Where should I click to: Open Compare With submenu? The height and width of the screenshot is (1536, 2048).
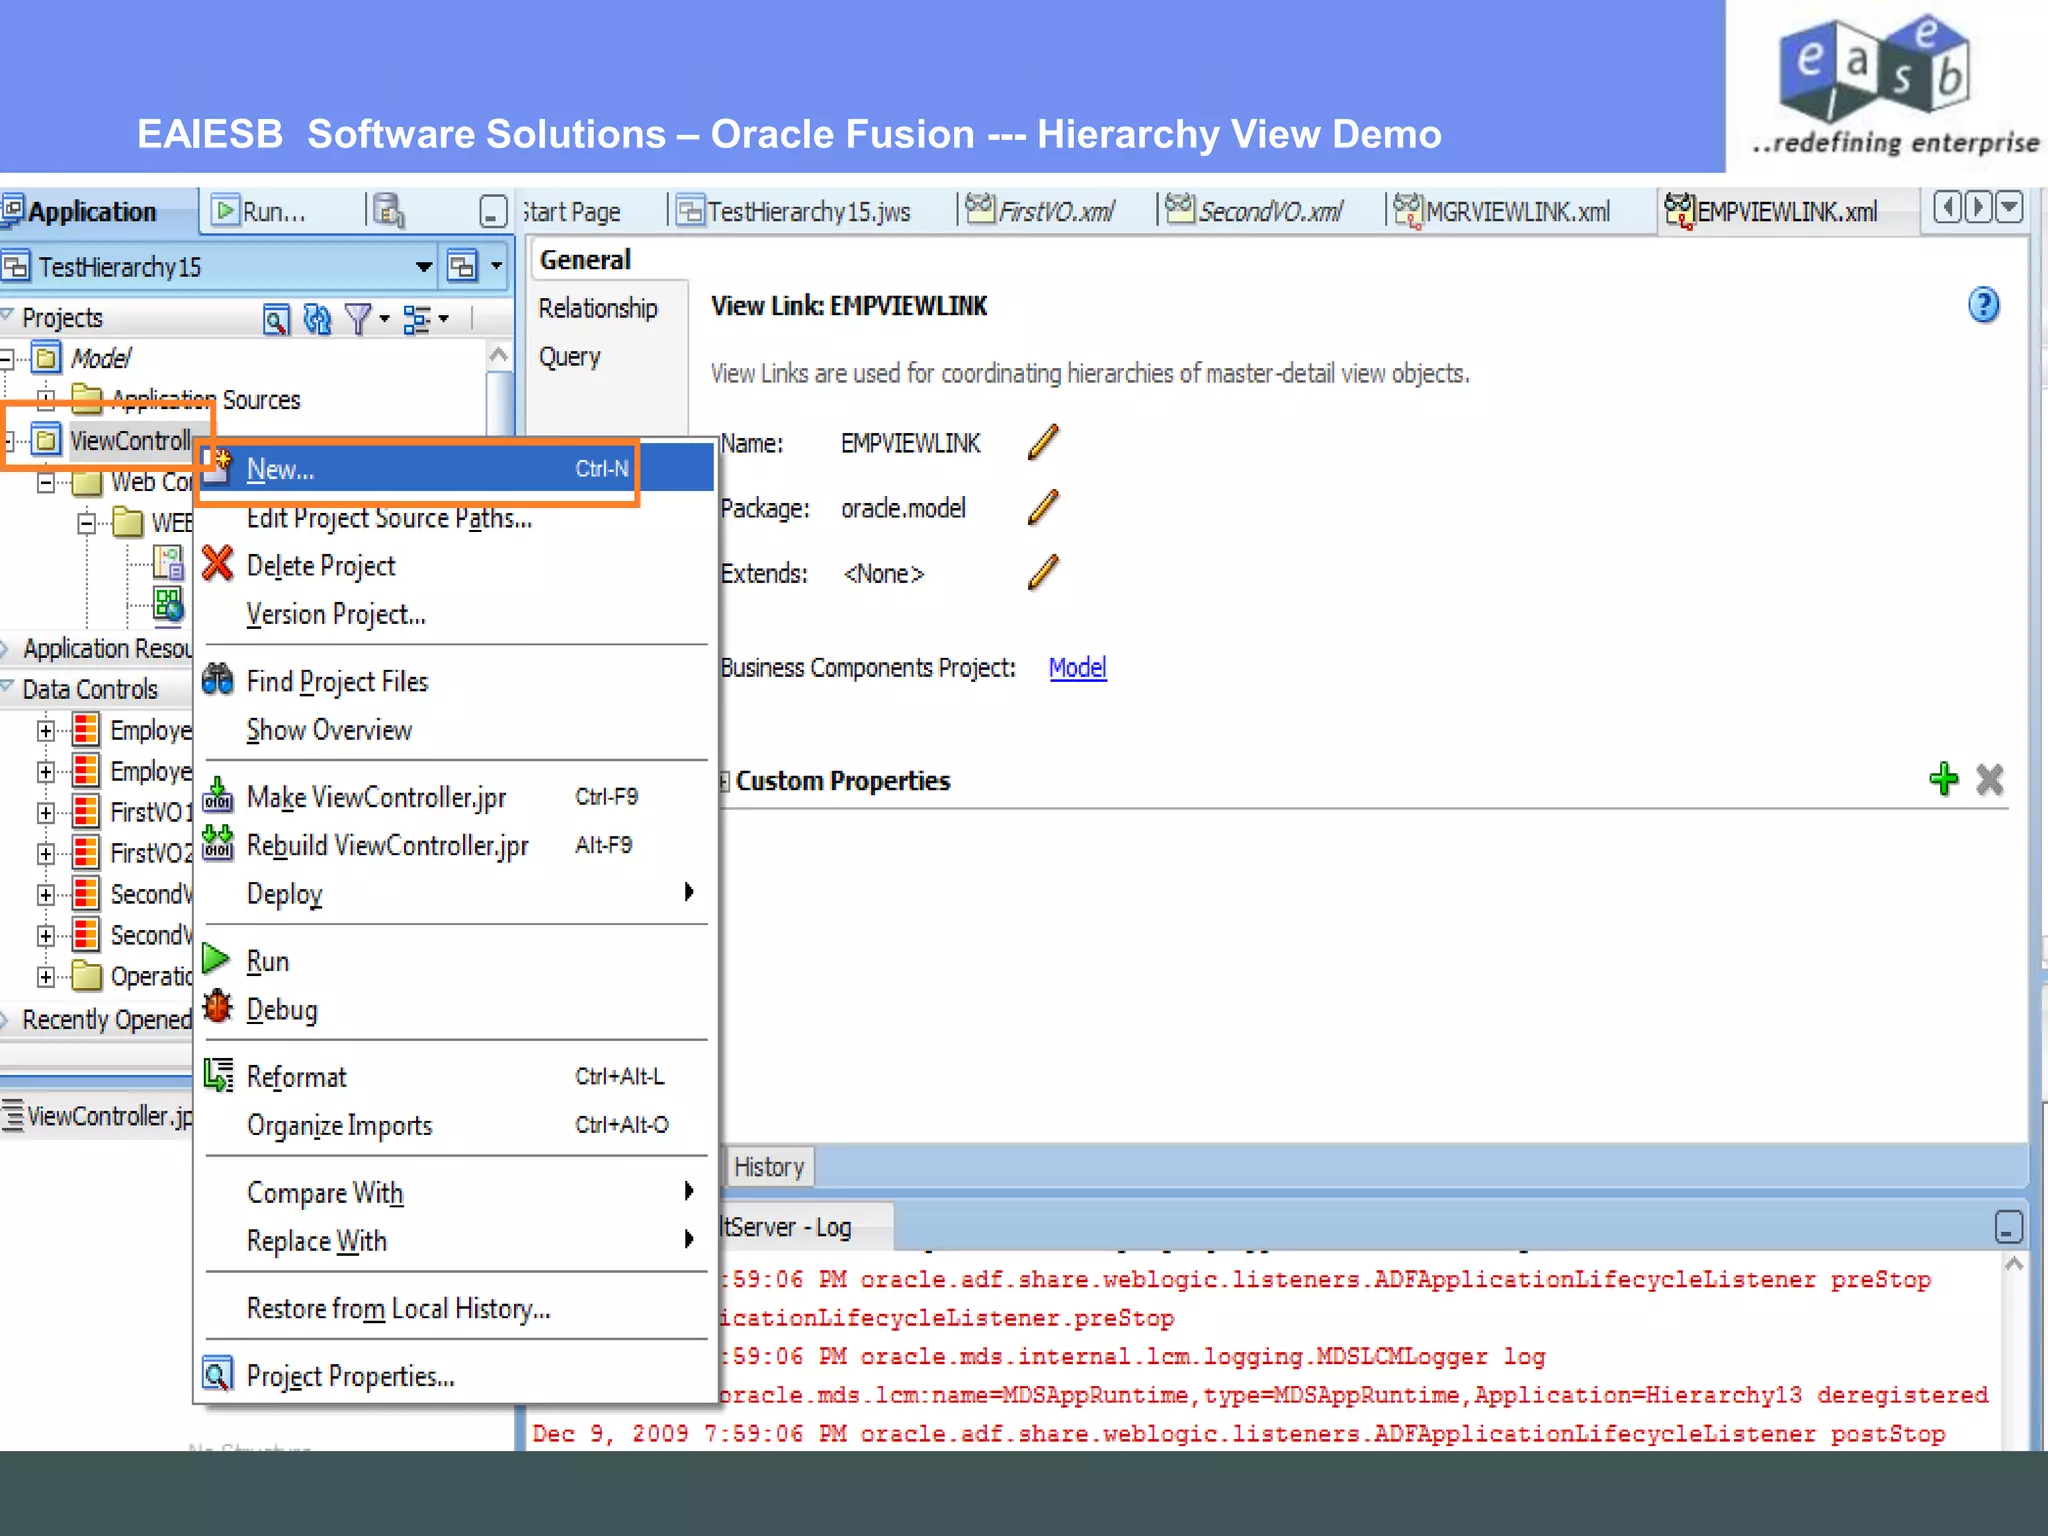click(456, 1192)
